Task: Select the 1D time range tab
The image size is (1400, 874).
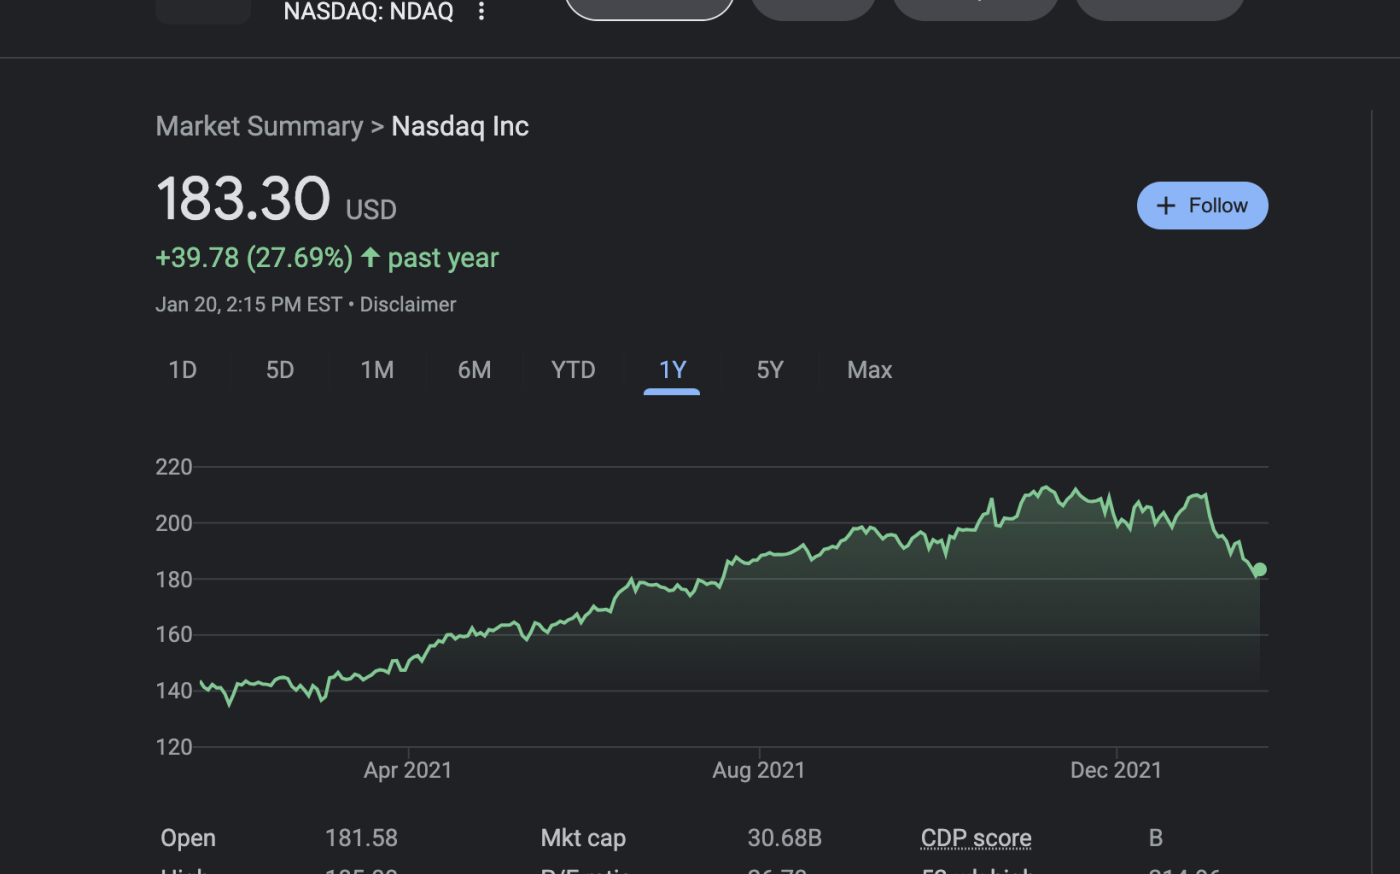Action: [183, 370]
